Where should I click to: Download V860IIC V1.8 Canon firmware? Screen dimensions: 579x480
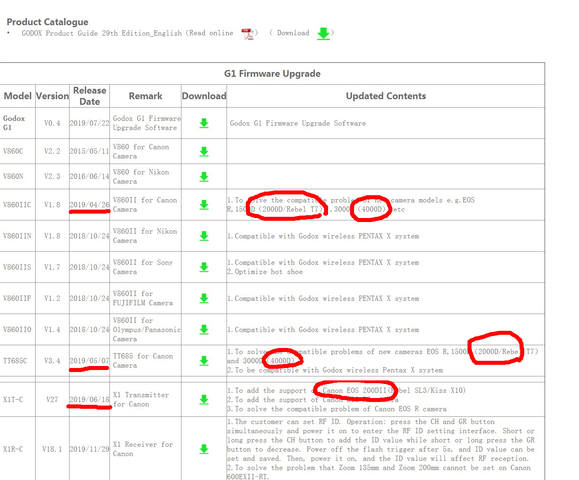point(204,205)
